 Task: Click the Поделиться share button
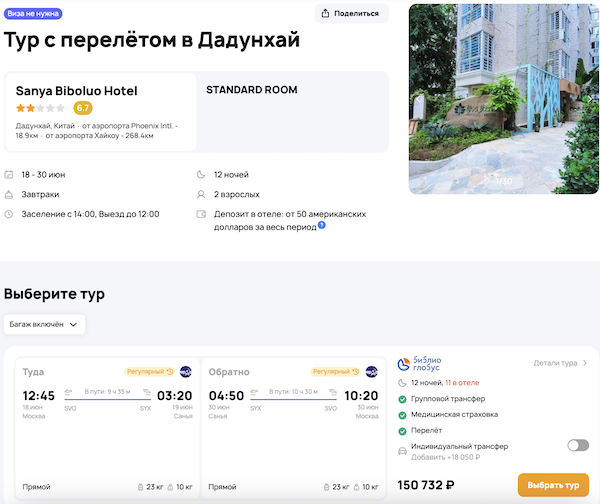point(351,13)
